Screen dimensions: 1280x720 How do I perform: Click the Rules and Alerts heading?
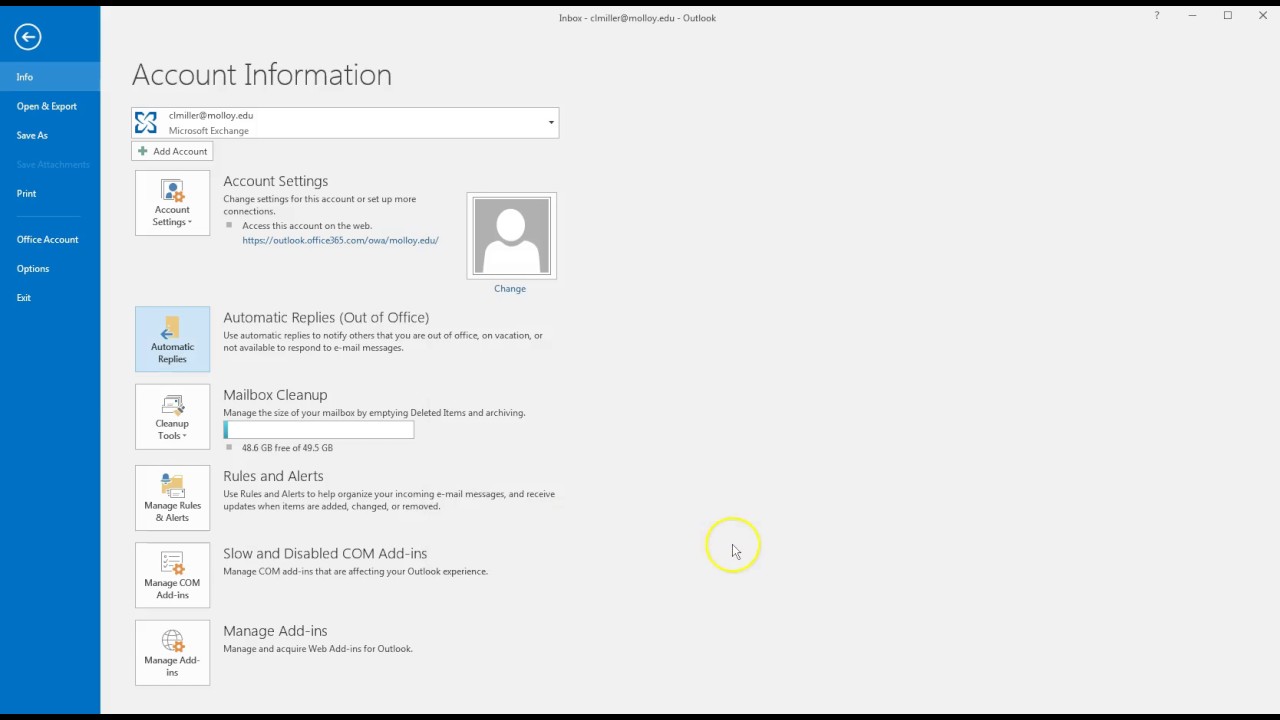click(273, 476)
